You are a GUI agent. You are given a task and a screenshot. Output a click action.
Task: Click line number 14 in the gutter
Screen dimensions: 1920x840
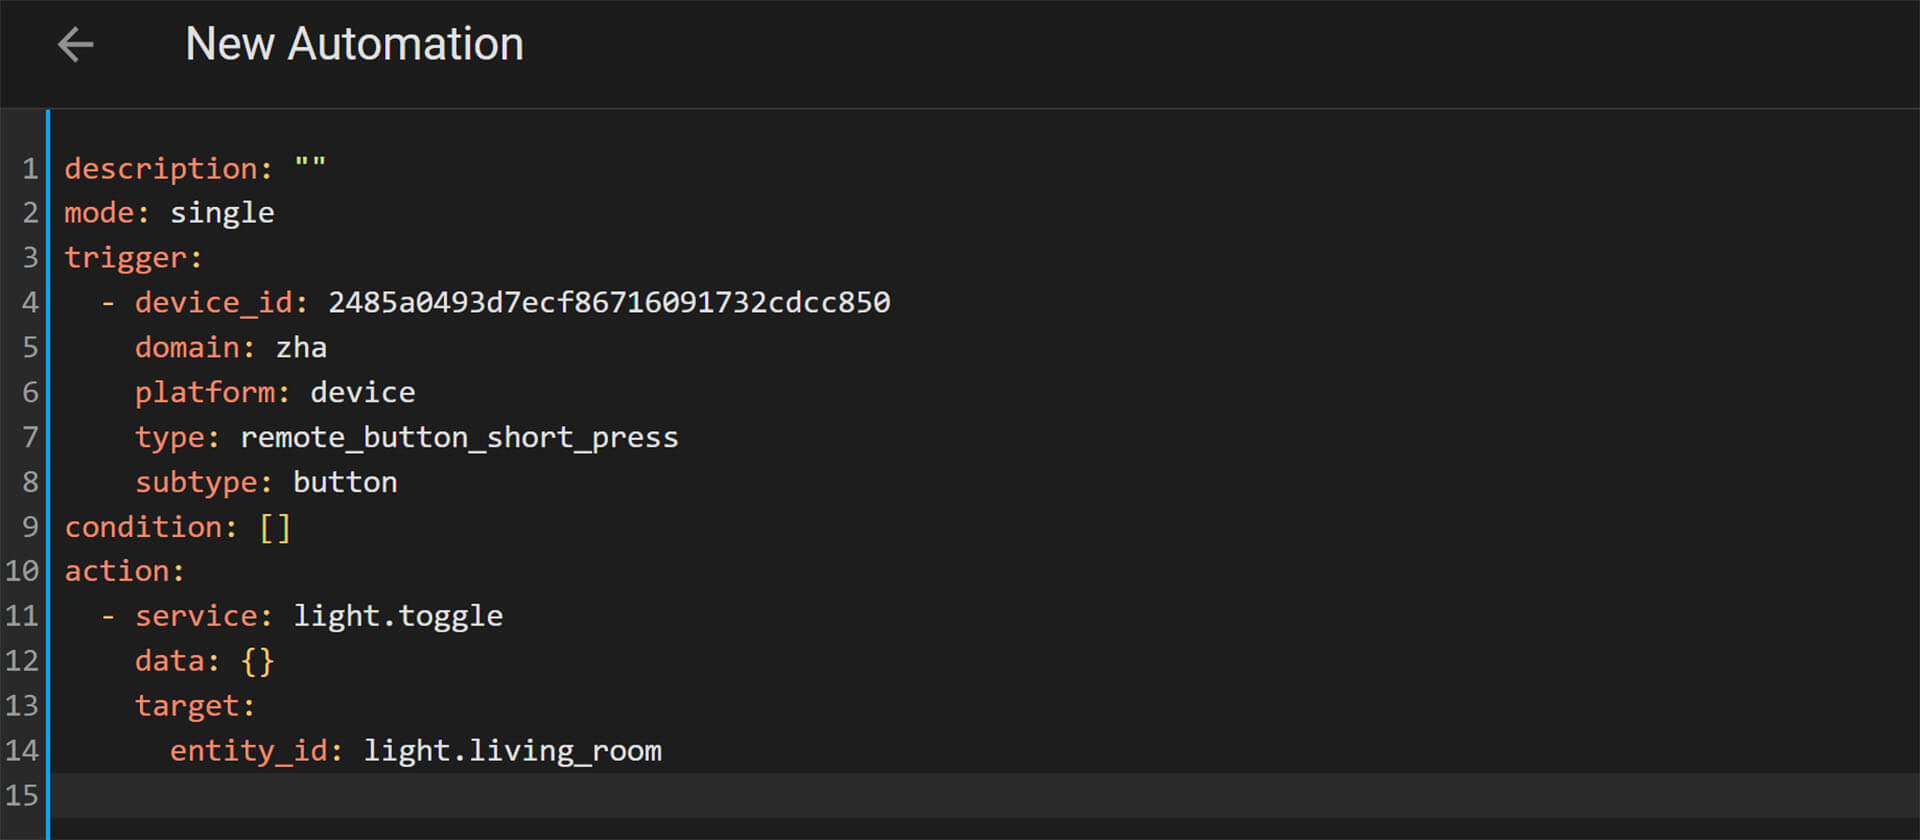point(22,751)
